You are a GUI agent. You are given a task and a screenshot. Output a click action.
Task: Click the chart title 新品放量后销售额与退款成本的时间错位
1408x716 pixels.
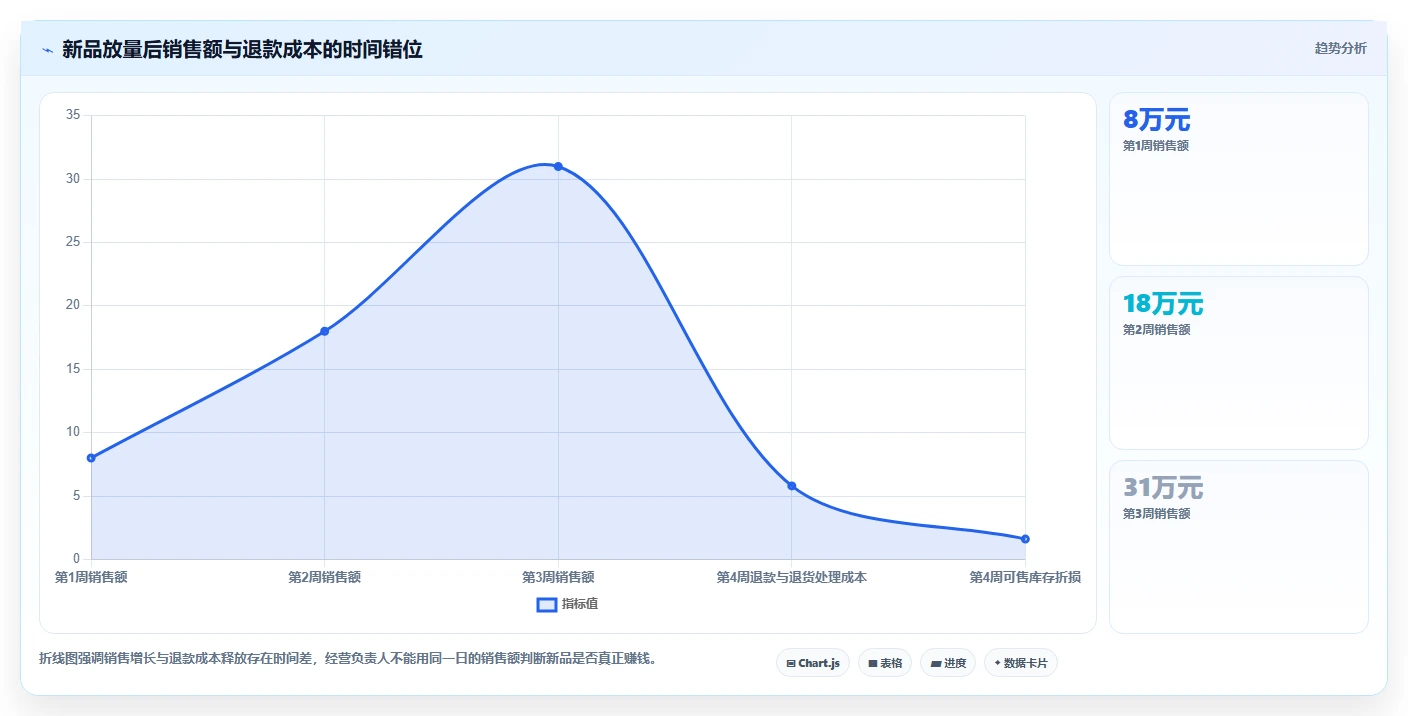point(242,49)
